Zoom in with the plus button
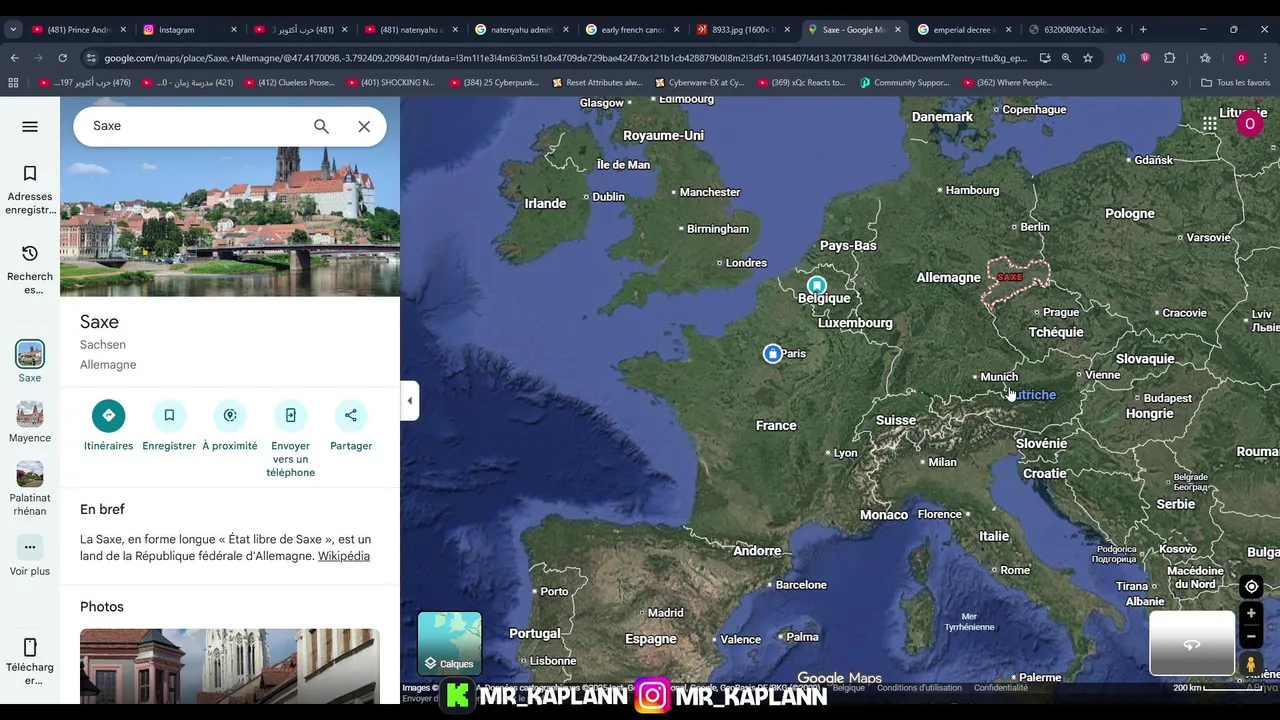The height and width of the screenshot is (720, 1280). [1251, 613]
